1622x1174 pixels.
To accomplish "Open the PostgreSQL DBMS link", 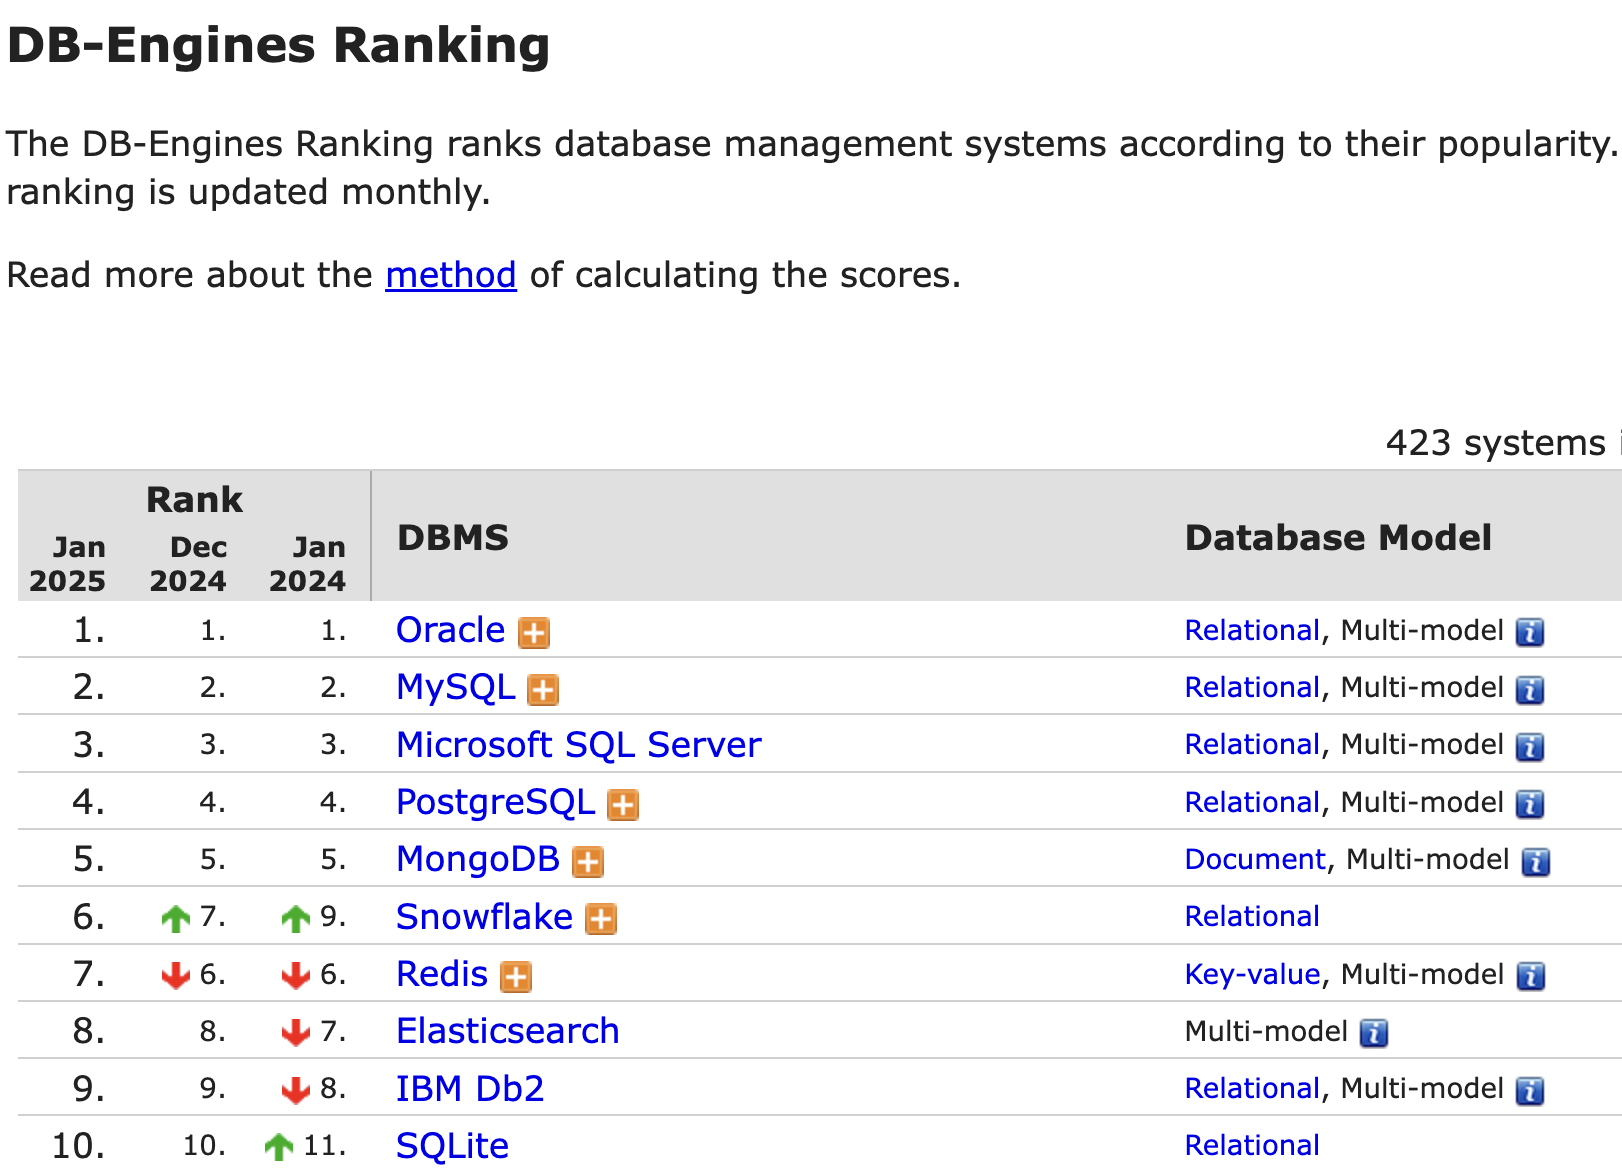I will click(496, 803).
